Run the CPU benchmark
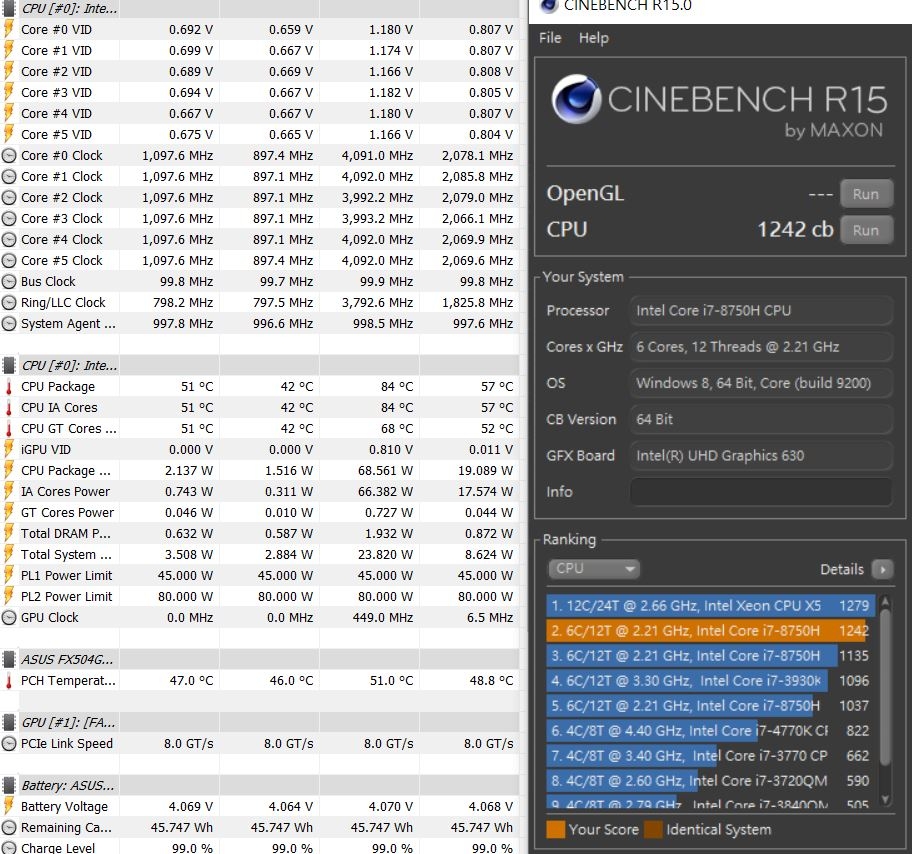This screenshot has height=854, width=912. click(x=866, y=230)
